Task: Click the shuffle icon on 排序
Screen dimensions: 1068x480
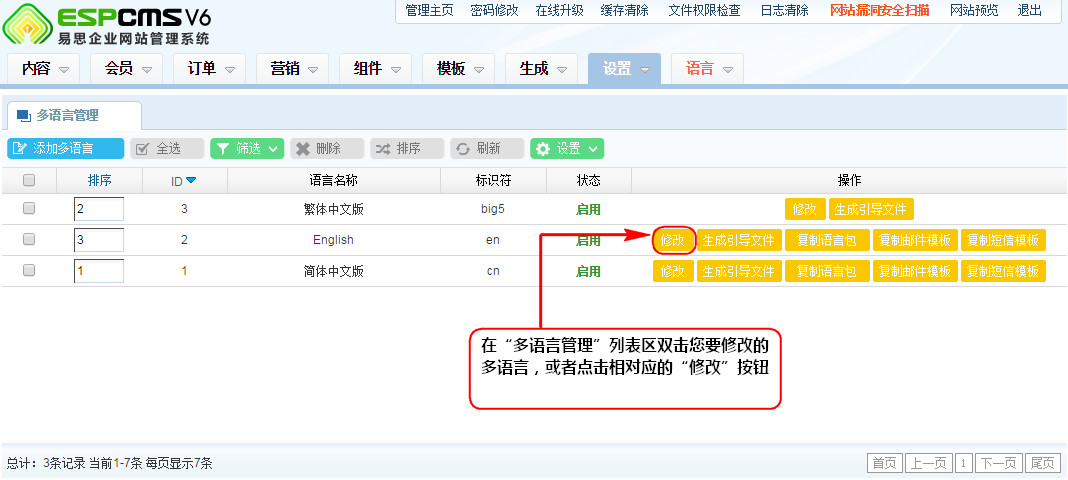Action: [383, 148]
